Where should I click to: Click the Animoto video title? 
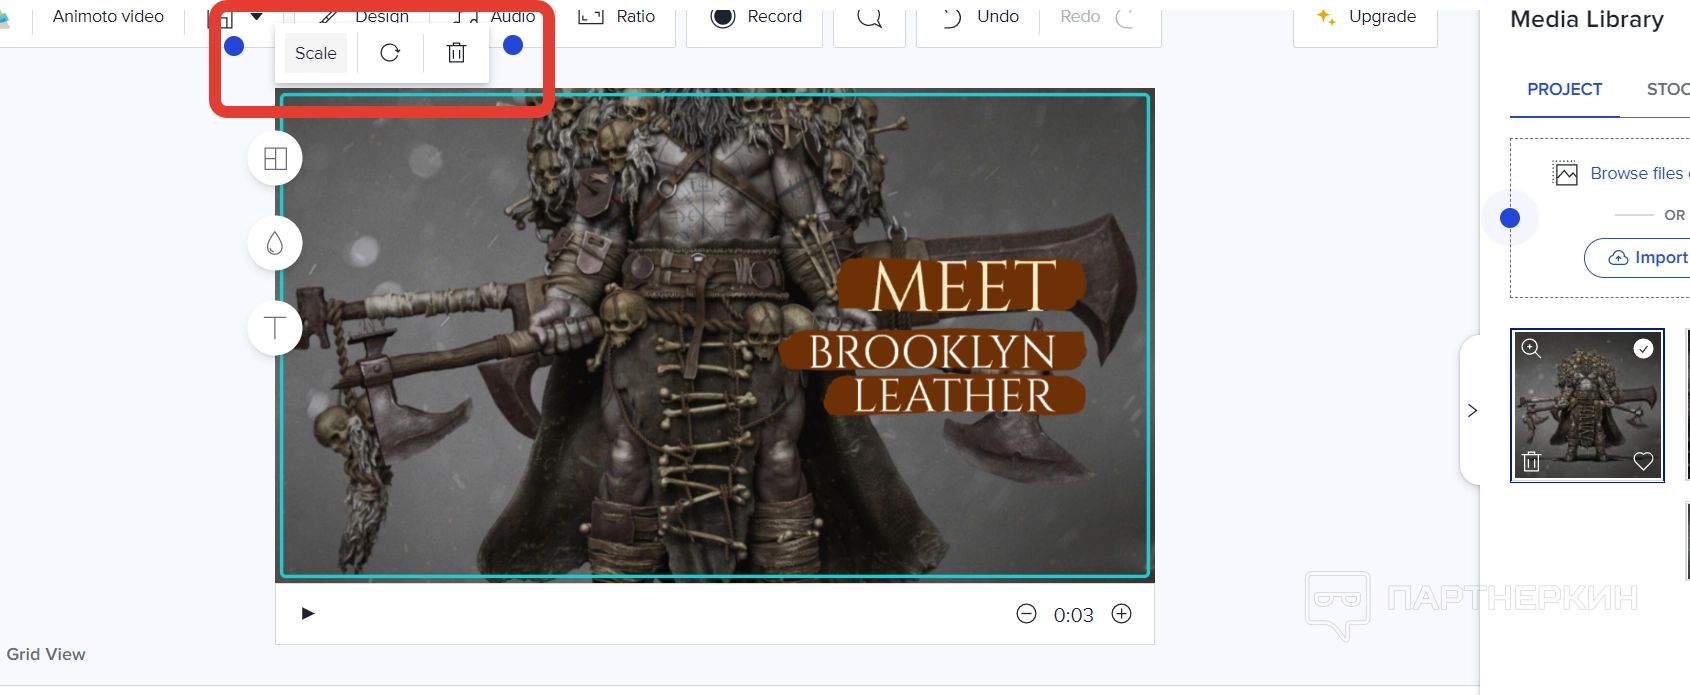(x=108, y=16)
